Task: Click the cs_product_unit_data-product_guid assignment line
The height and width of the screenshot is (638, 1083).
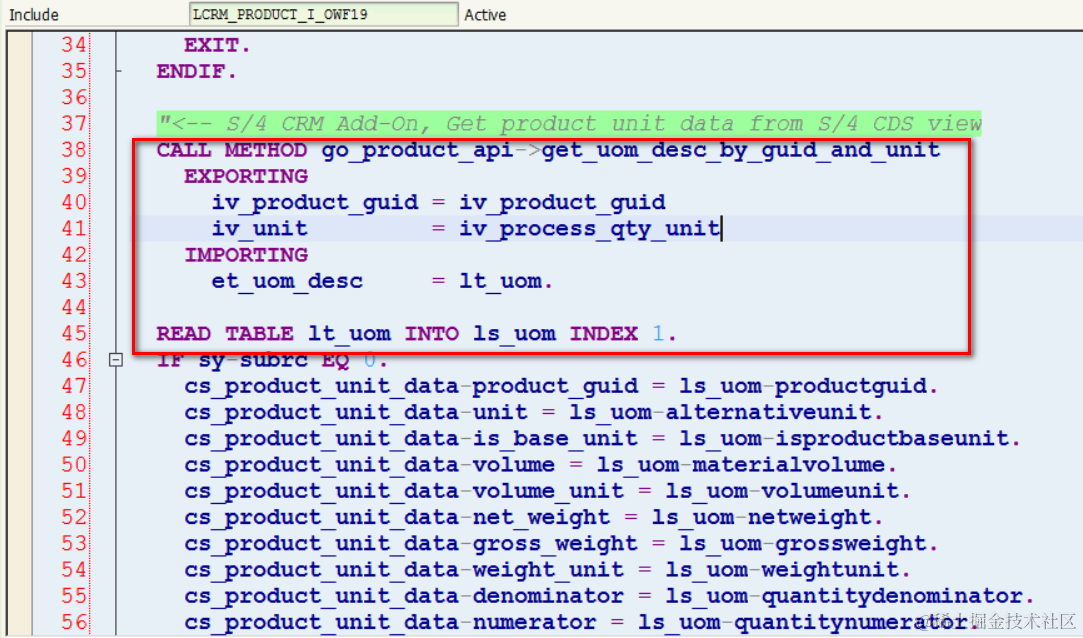Action: [561, 386]
